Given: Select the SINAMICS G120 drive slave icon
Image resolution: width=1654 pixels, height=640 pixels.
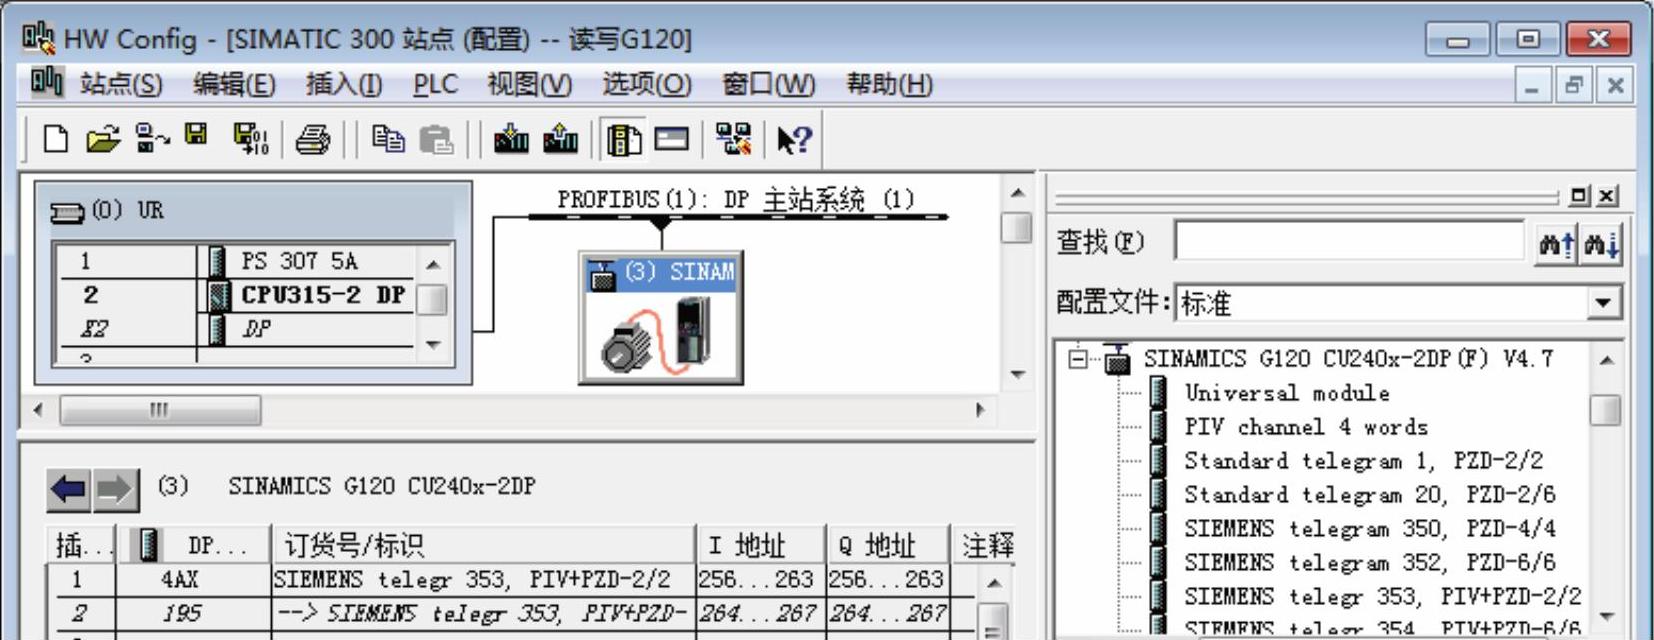Looking at the screenshot, I should pos(661,318).
